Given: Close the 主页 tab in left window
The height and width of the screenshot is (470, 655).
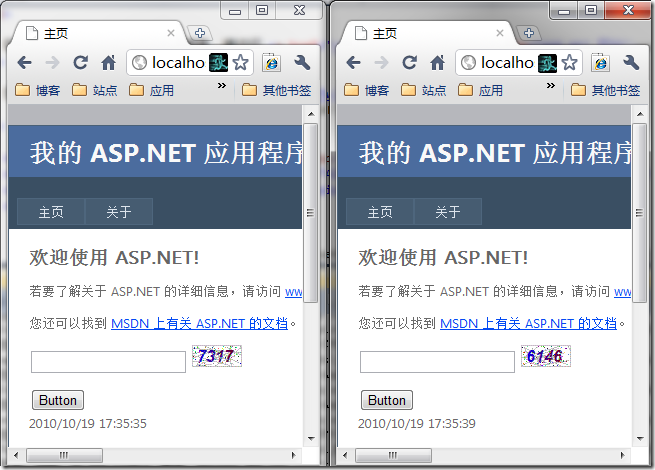Looking at the screenshot, I should (x=170, y=33).
